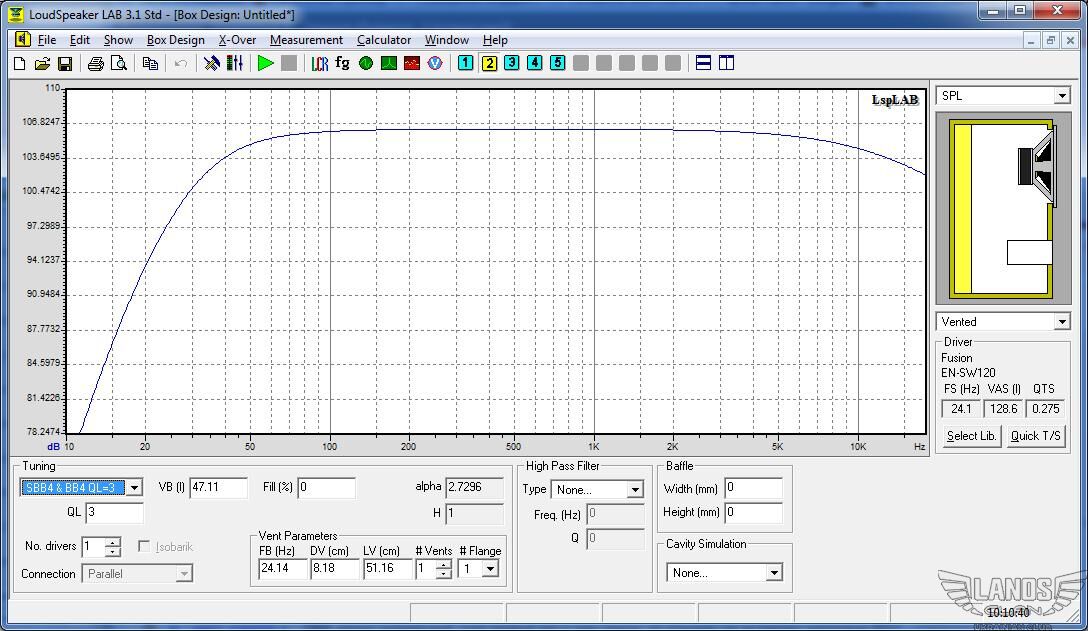Click the circular V voltmeter icon
The width and height of the screenshot is (1088, 631).
coord(434,64)
